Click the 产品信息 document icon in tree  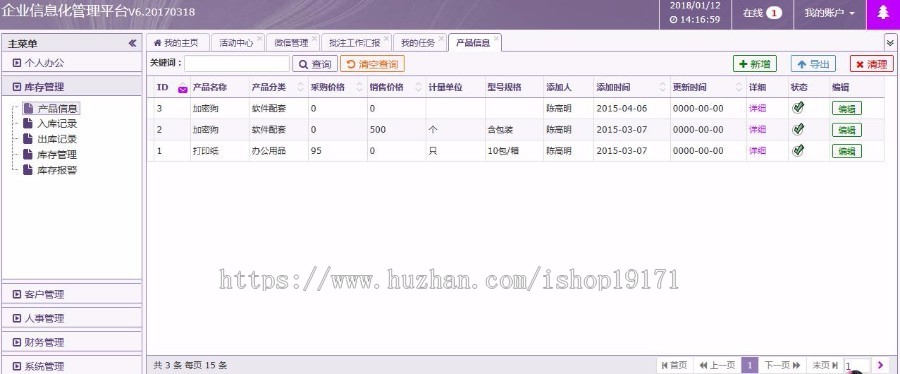coord(28,108)
